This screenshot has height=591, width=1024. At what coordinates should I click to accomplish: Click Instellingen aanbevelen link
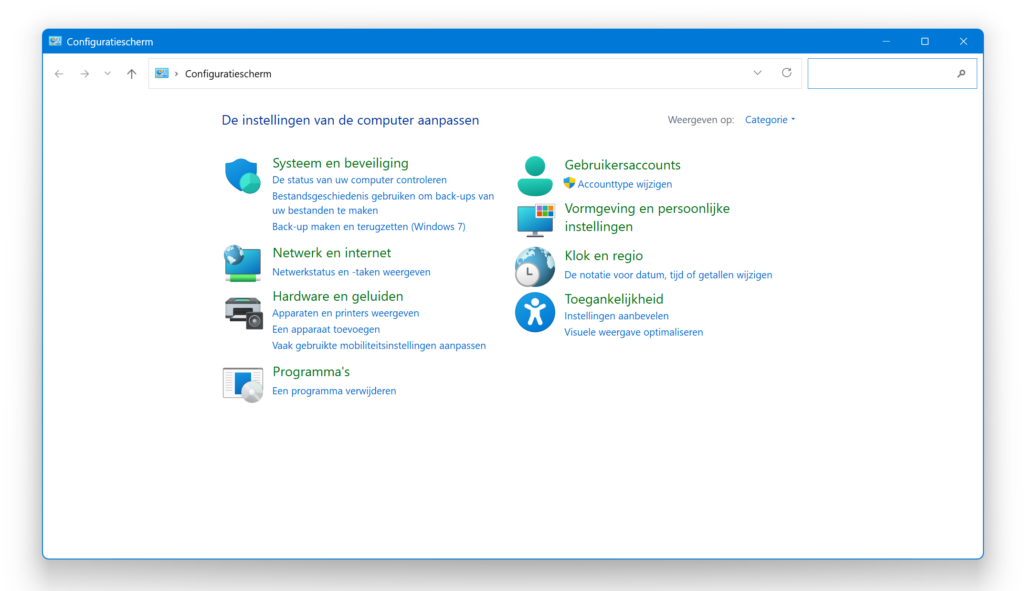point(616,315)
